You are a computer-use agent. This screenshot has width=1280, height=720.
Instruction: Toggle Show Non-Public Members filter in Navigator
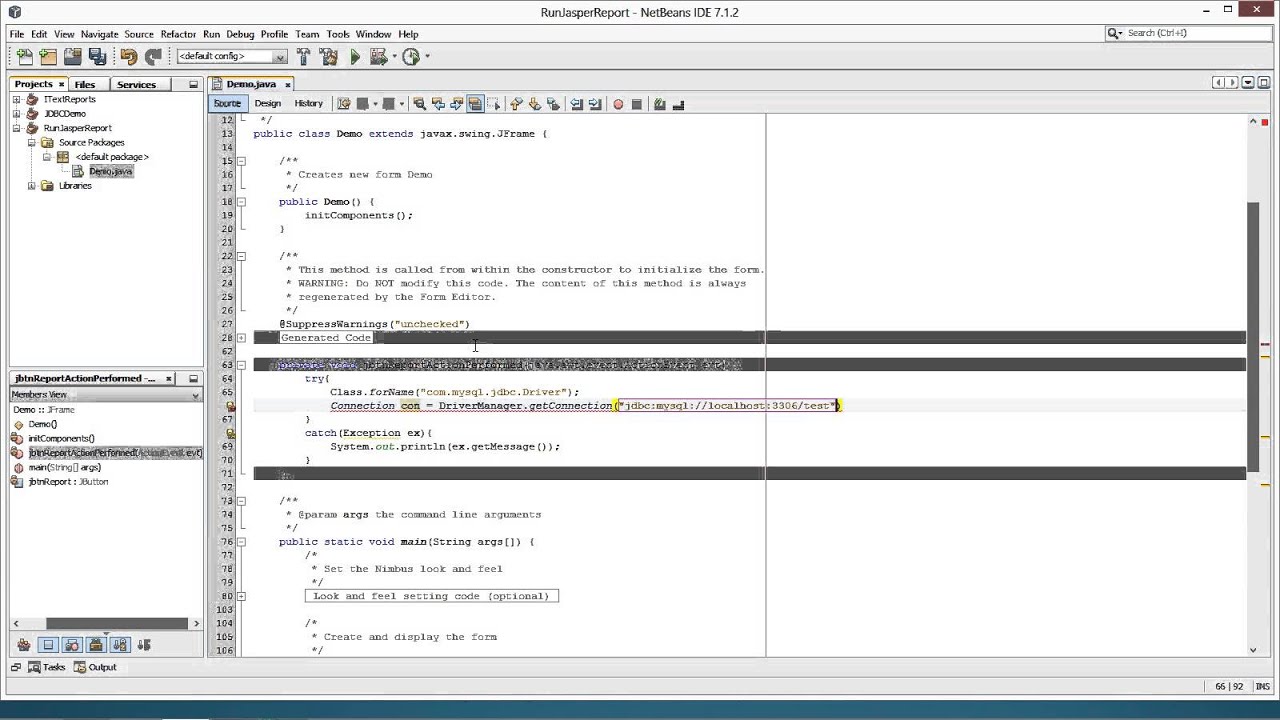(96, 645)
